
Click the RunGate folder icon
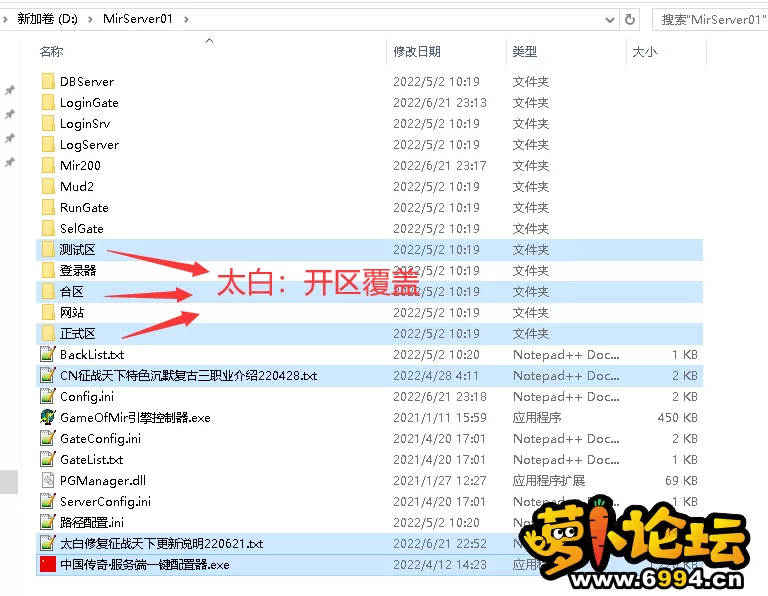coord(48,208)
